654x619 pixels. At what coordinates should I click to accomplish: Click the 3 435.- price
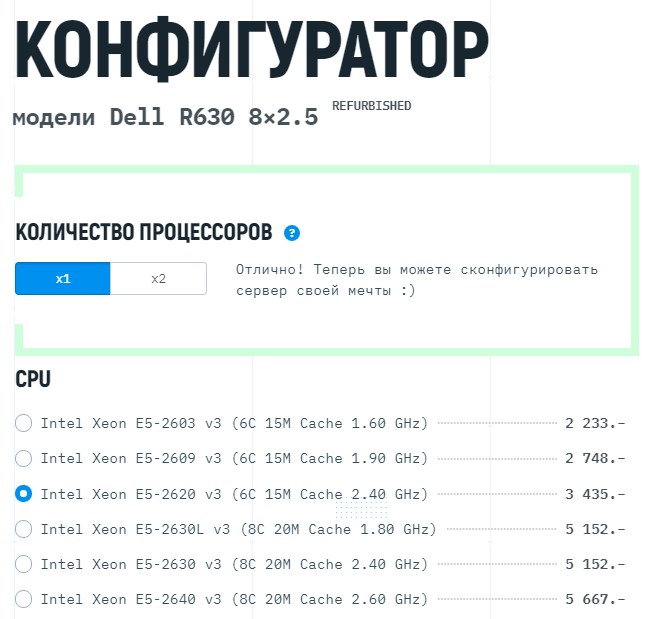595,493
